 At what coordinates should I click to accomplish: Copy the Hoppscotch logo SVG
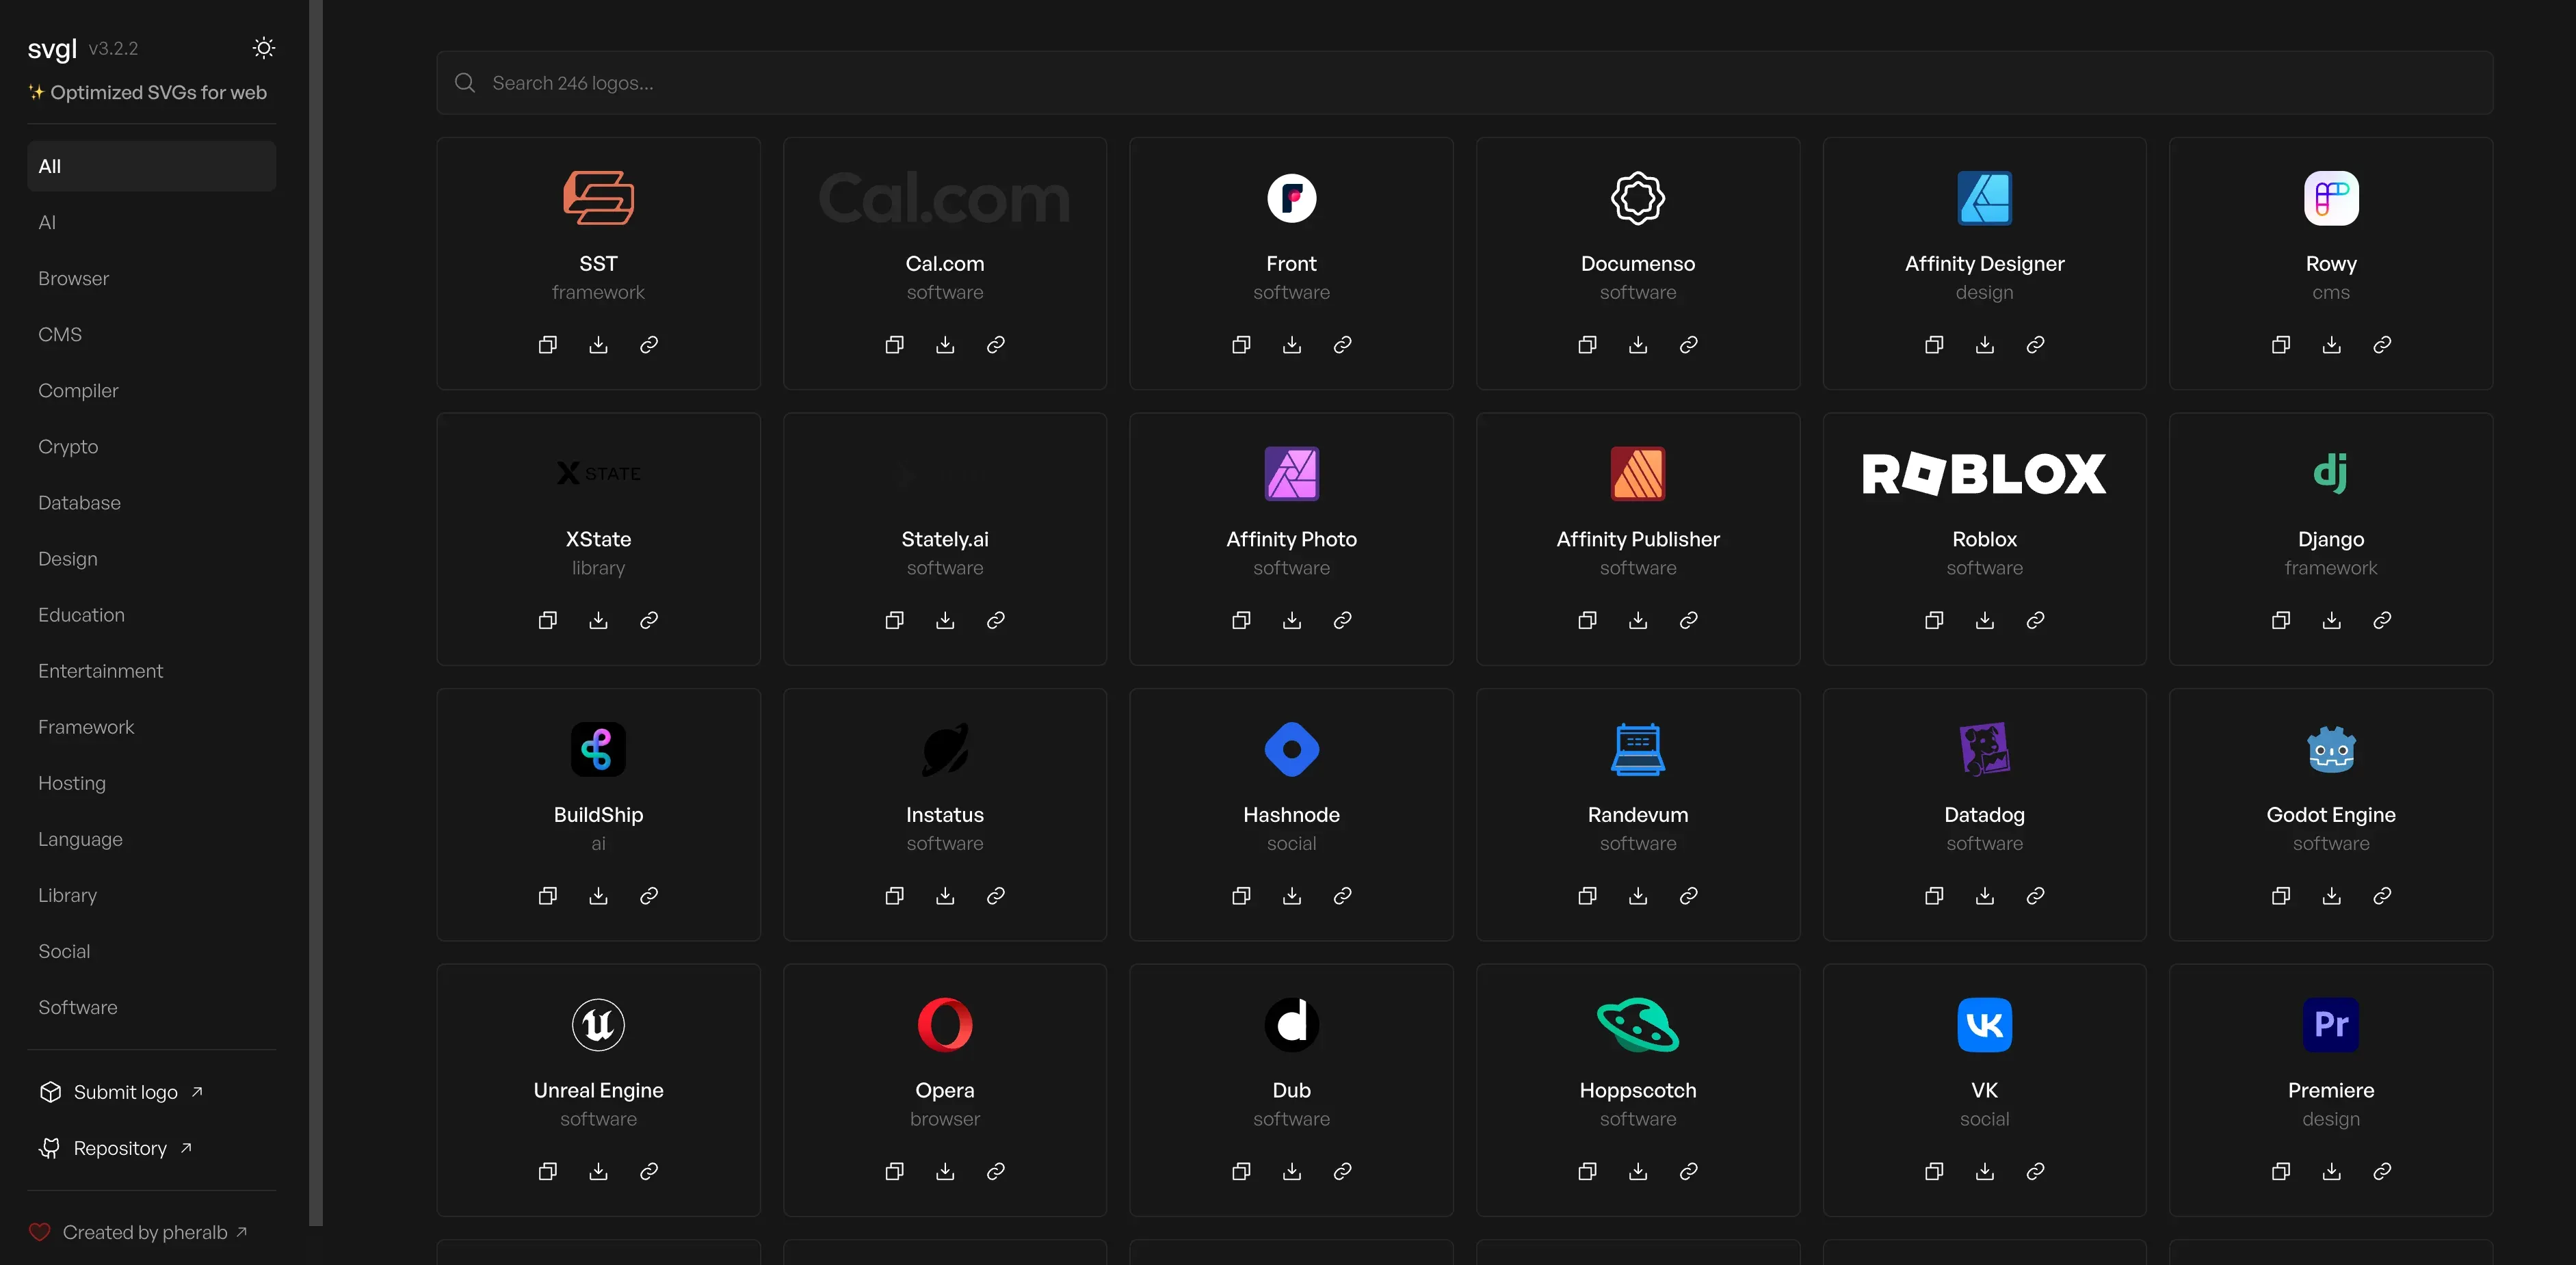point(1587,1171)
